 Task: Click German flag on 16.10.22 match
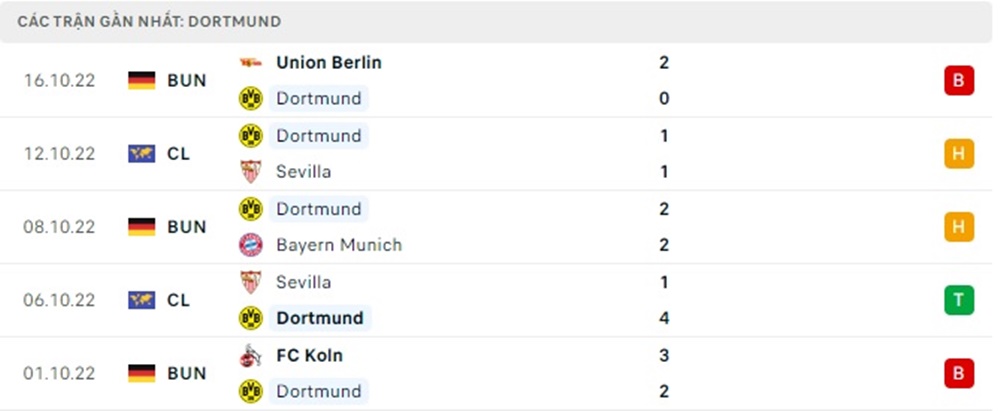pyautogui.click(x=142, y=80)
